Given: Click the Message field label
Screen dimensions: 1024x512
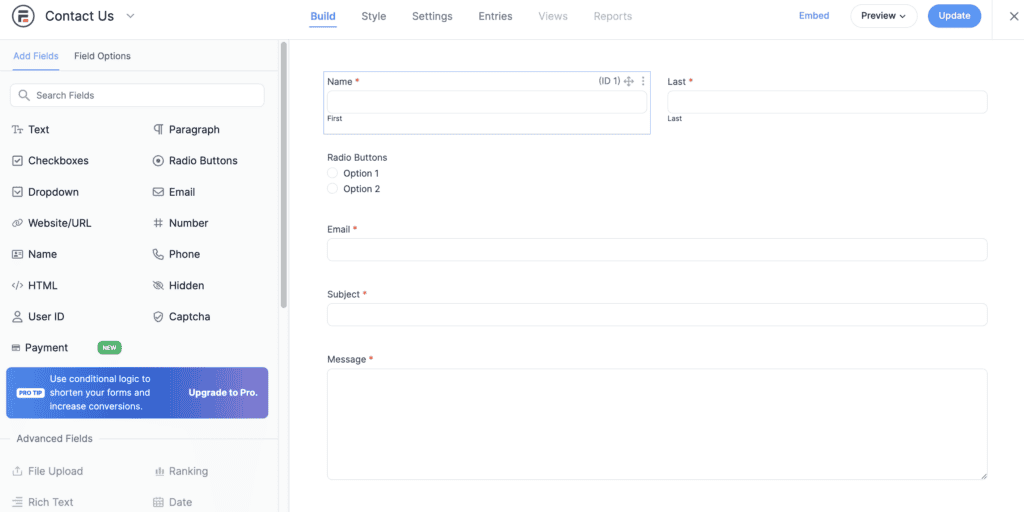Looking at the screenshot, I should 347,359.
